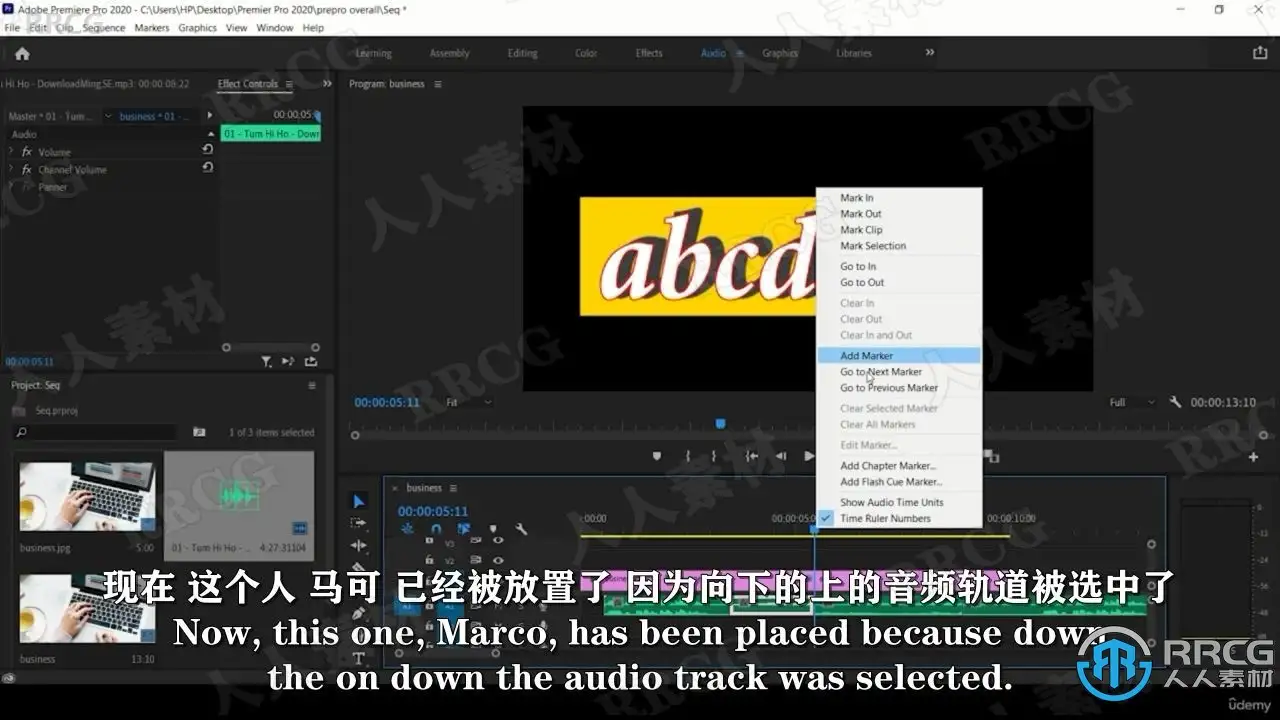
Task: Open the Effect Controls panel menu
Action: (x=289, y=84)
